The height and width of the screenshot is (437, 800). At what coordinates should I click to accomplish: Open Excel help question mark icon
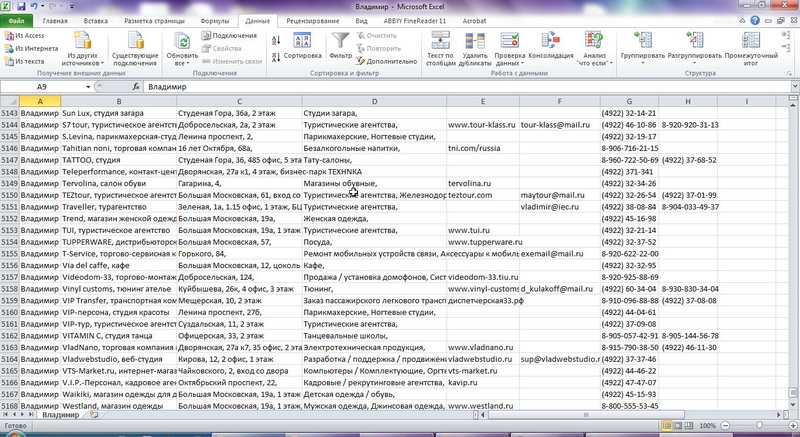(x=755, y=21)
